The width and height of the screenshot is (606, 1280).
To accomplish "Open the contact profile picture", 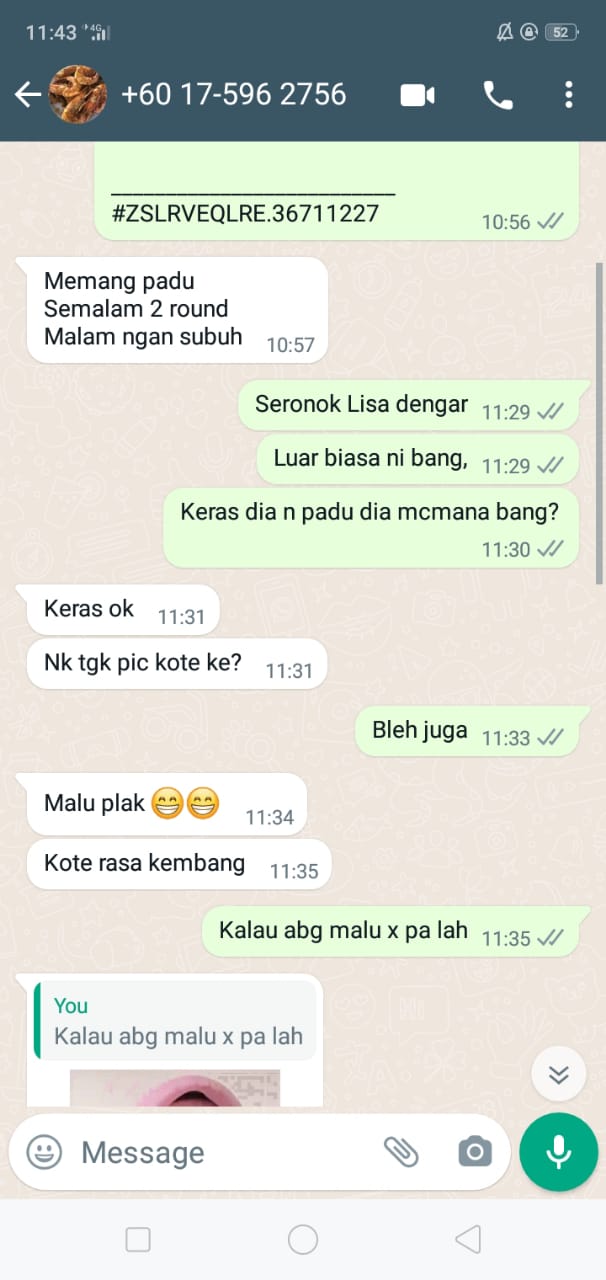I will pyautogui.click(x=78, y=95).
